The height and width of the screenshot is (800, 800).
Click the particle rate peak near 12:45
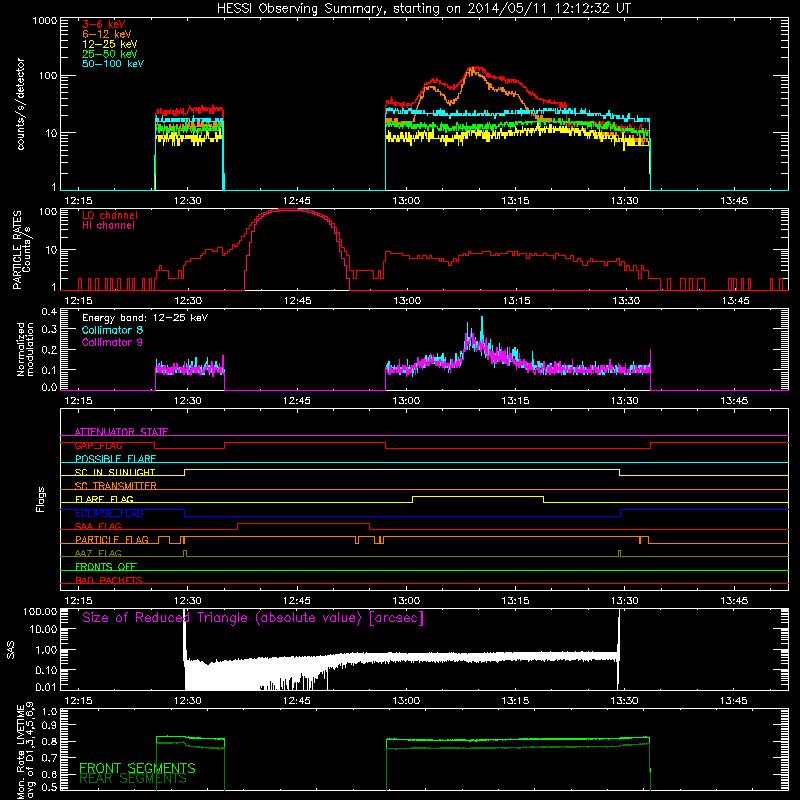click(289, 210)
